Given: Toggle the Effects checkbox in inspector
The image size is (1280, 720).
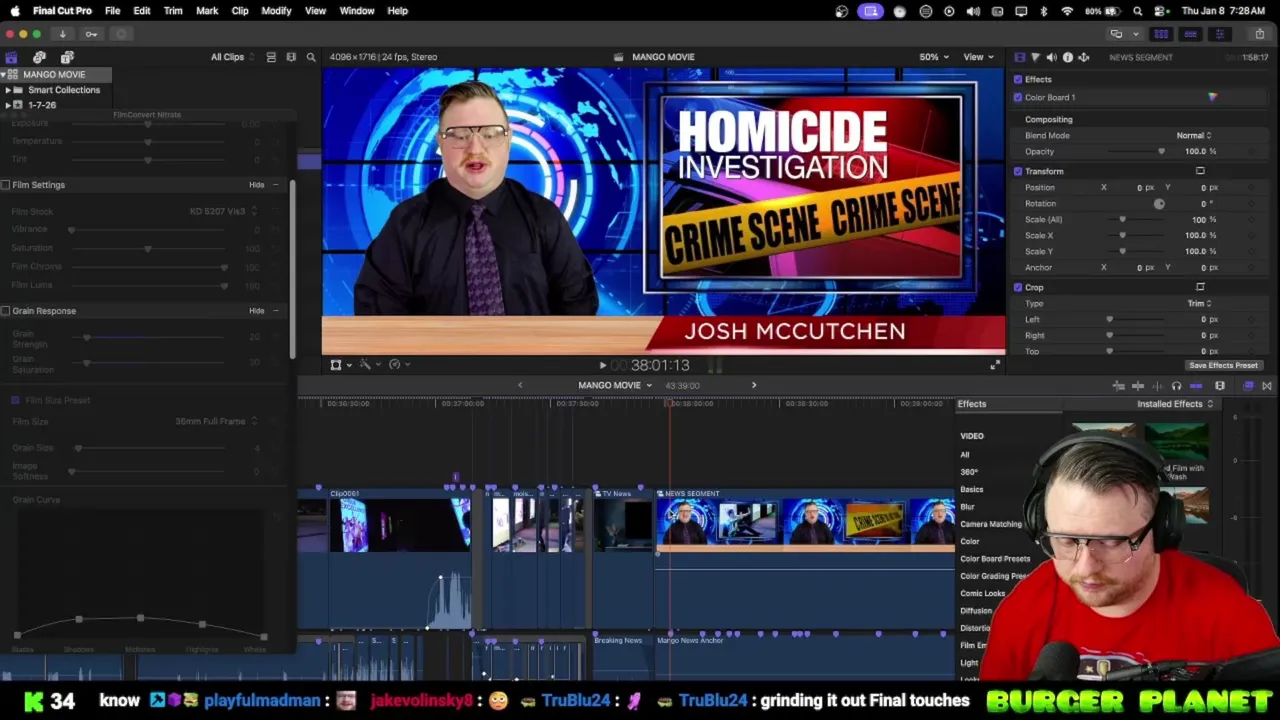Looking at the screenshot, I should pos(1018,79).
